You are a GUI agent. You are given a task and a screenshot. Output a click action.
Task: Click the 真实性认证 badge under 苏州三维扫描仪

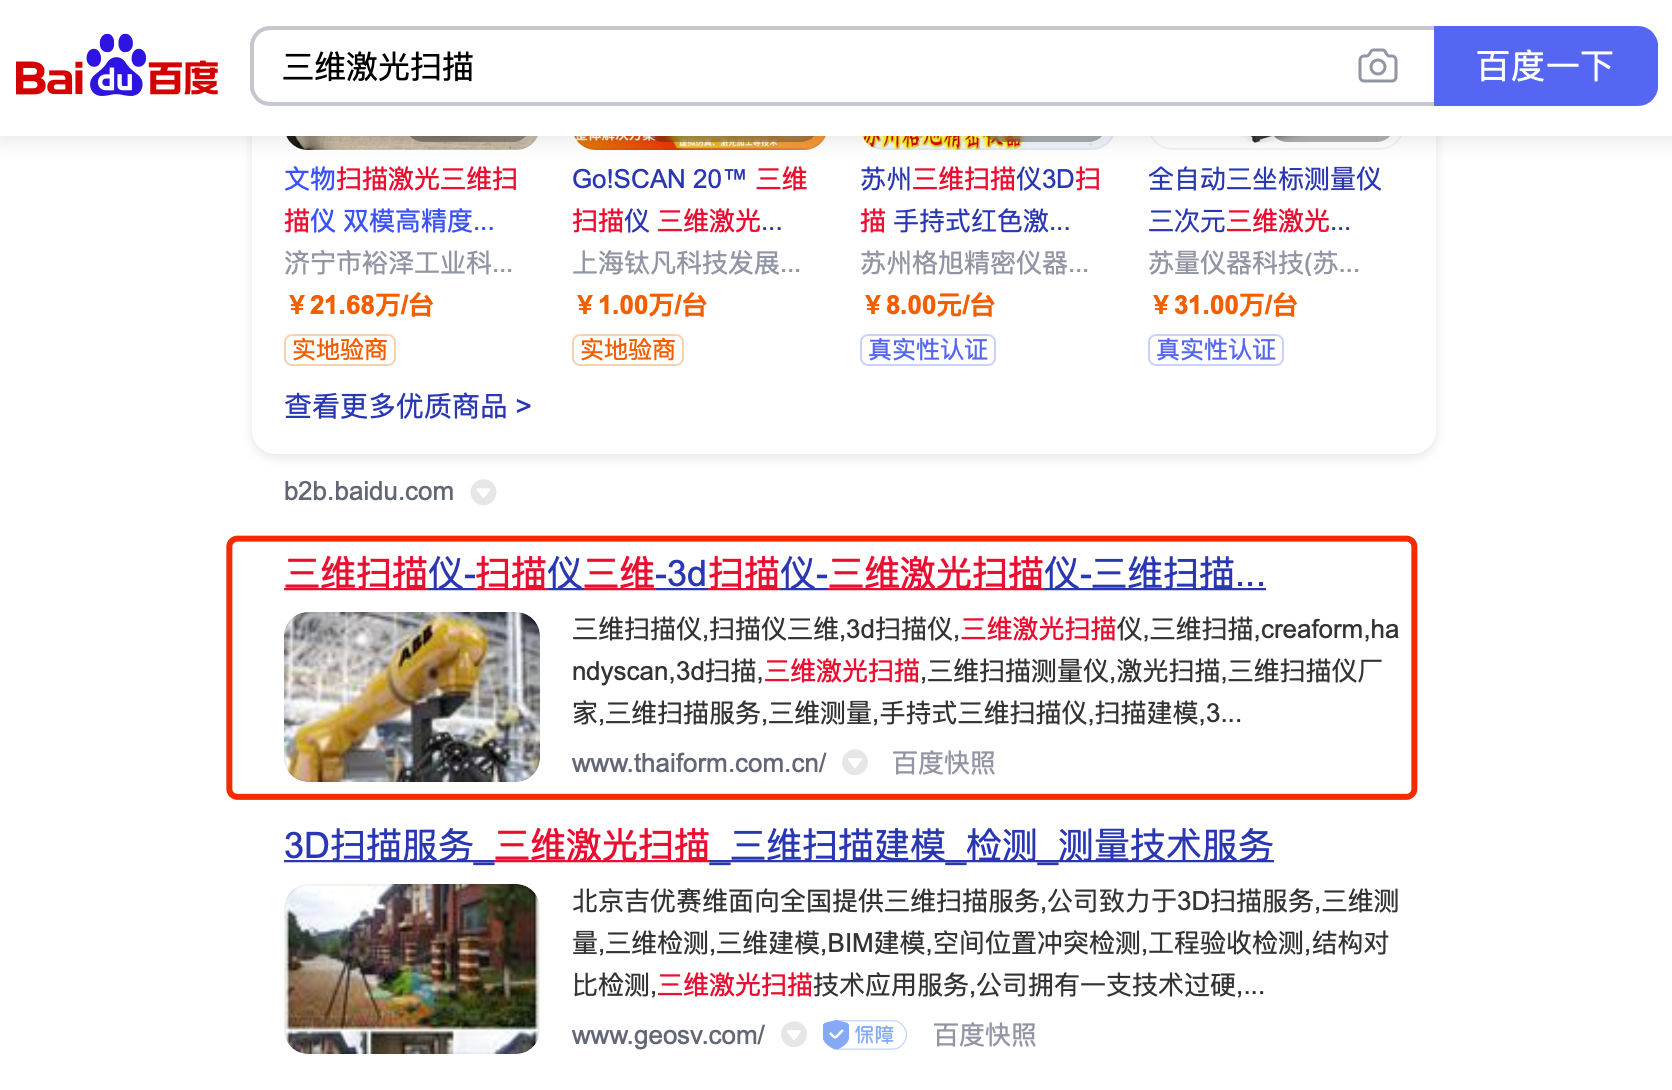tap(927, 349)
